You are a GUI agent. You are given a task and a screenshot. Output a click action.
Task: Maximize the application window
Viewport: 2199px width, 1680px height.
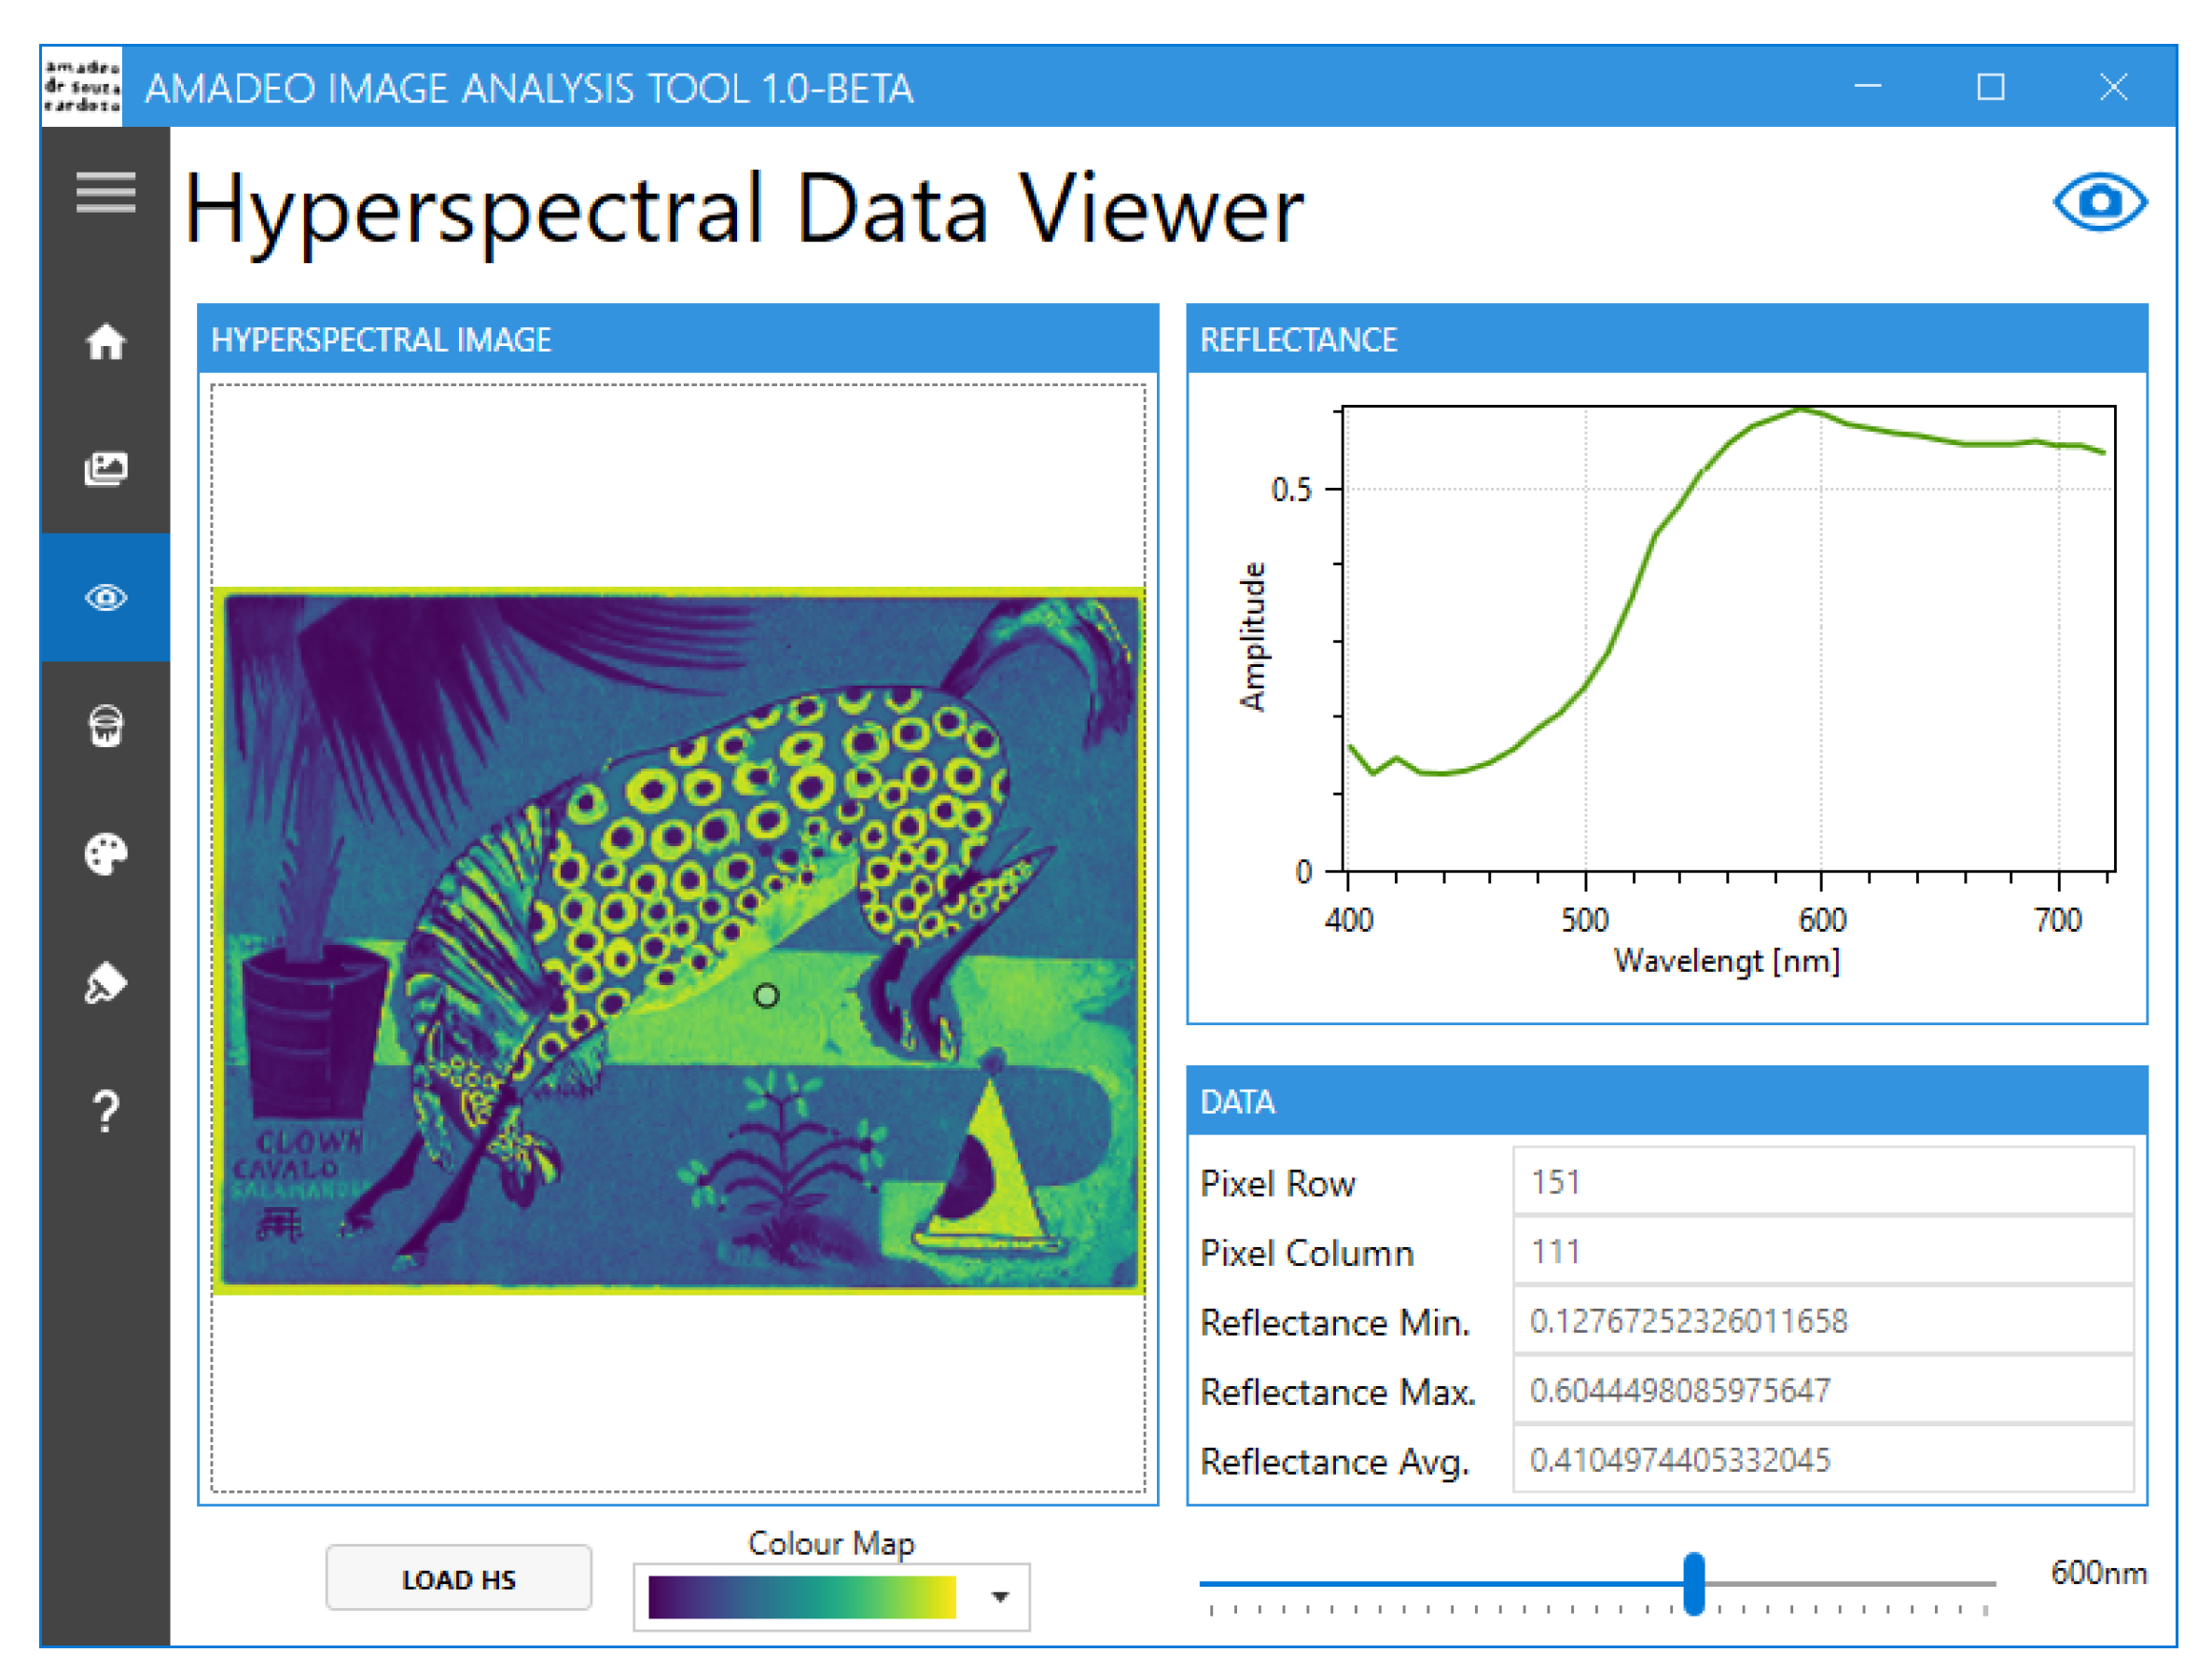1989,87
